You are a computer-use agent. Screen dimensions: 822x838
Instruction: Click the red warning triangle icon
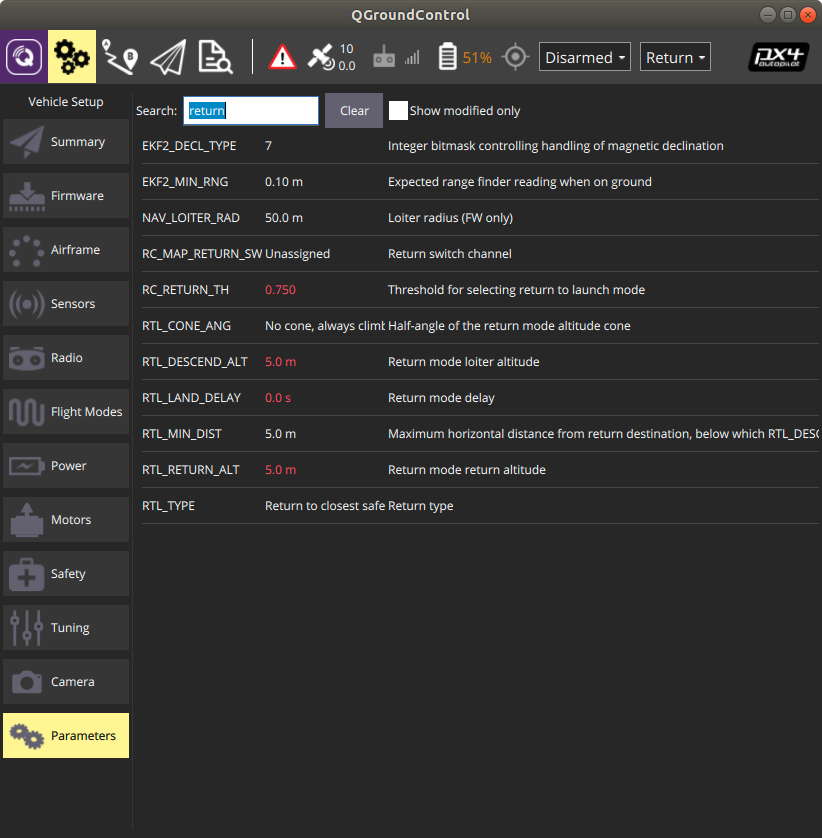282,57
